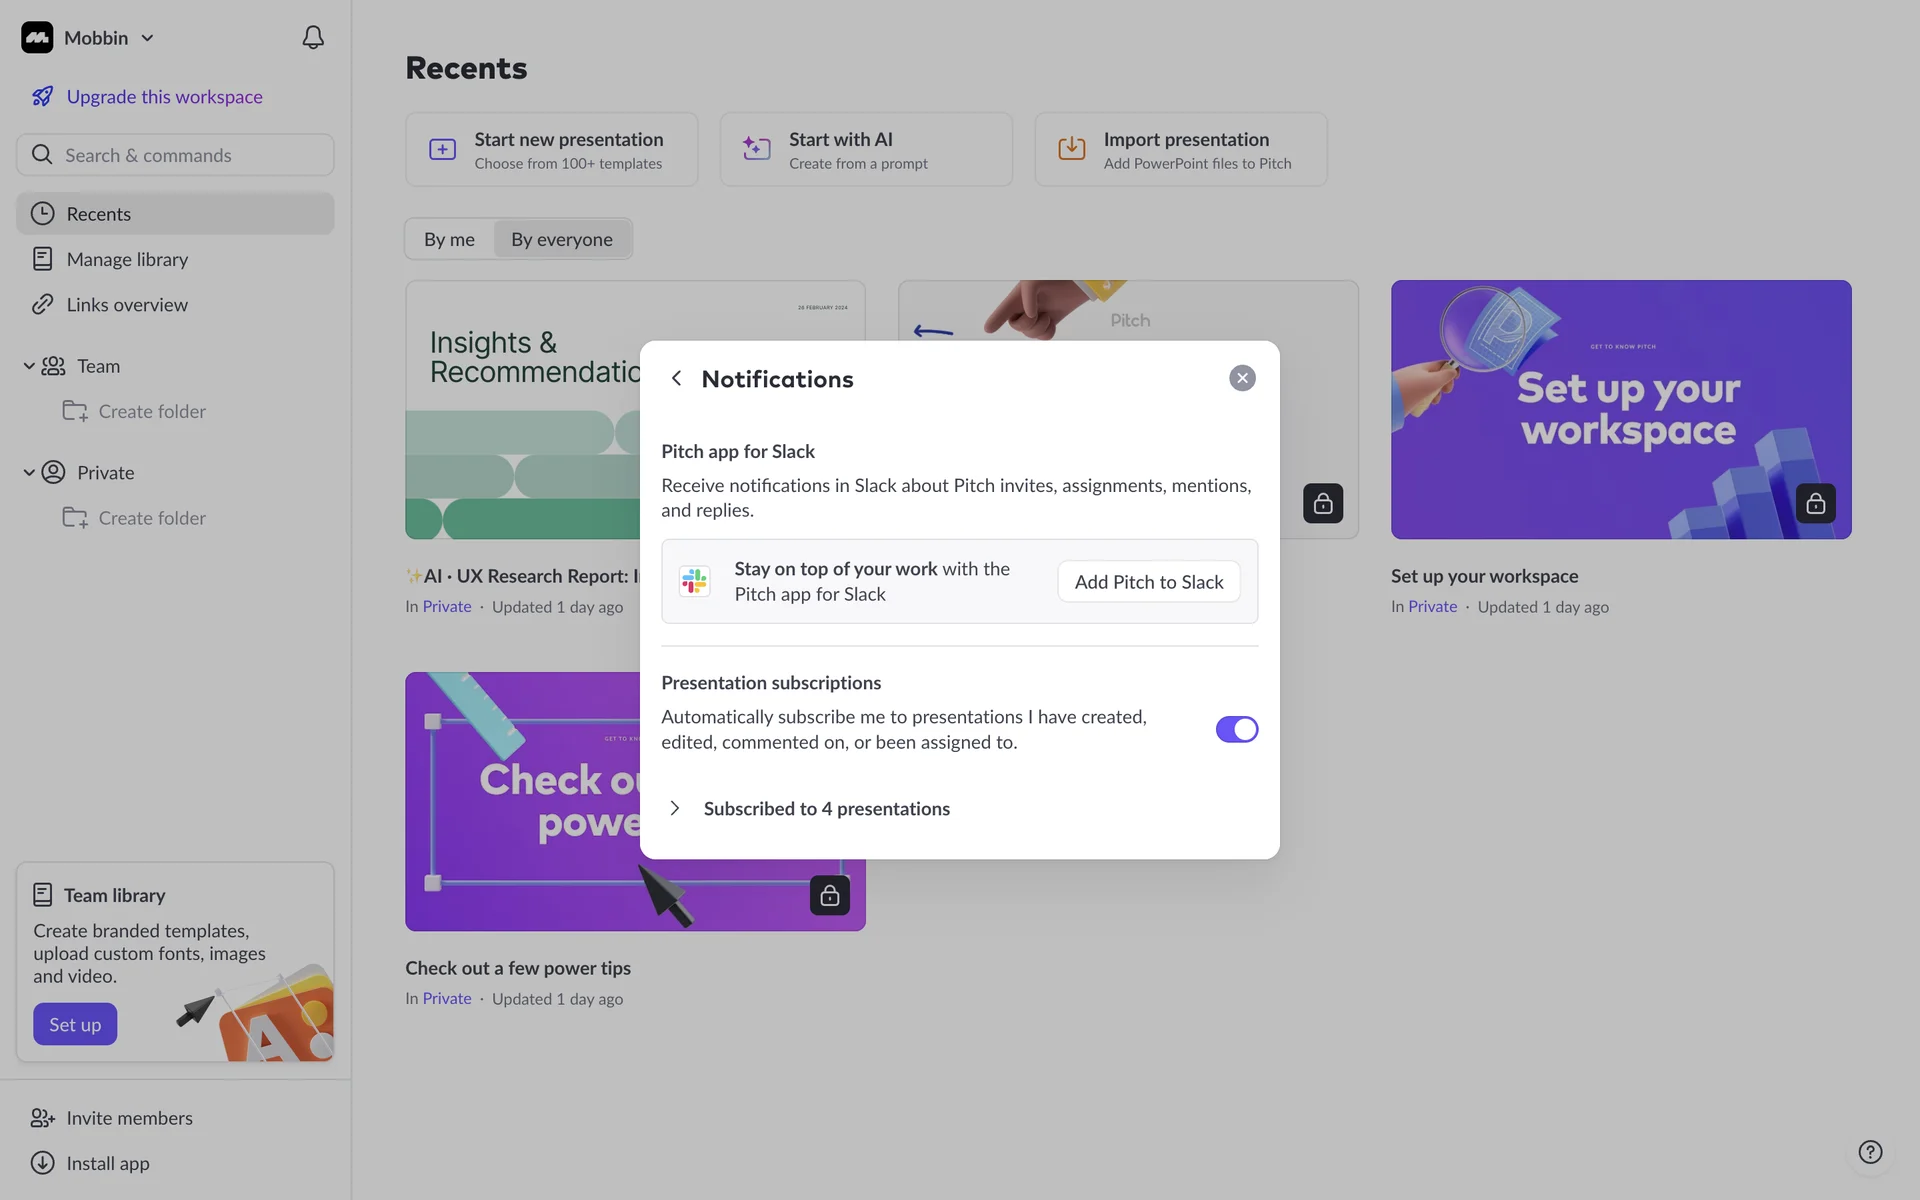
Task: Collapse the Team section chevron
Action: 29,366
